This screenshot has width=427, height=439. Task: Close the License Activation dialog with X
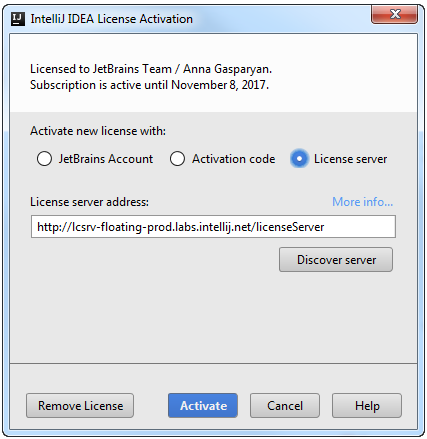coord(394,14)
